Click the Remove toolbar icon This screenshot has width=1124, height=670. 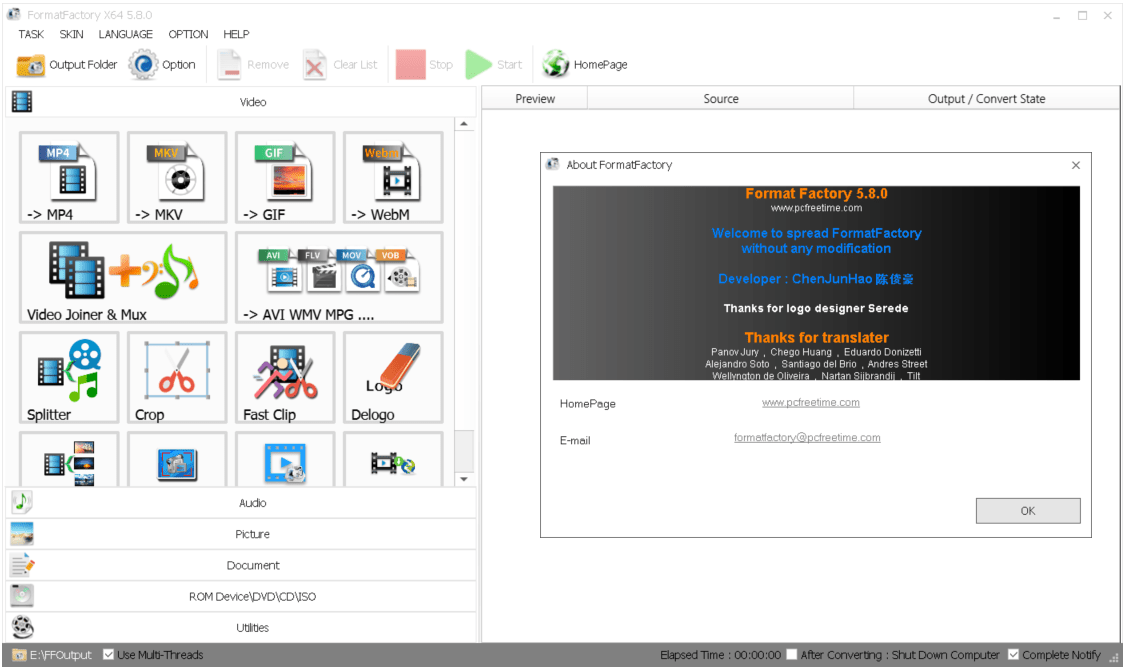pyautogui.click(x=229, y=64)
